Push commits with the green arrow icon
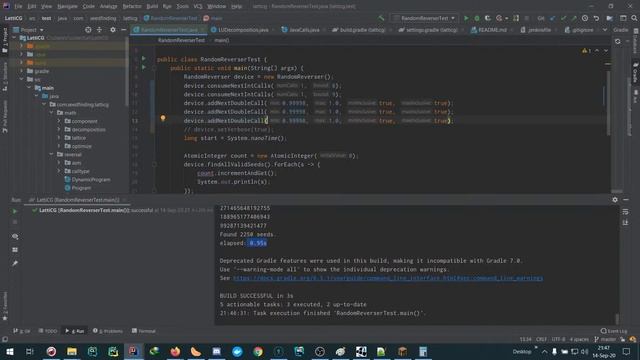 [x=574, y=18]
